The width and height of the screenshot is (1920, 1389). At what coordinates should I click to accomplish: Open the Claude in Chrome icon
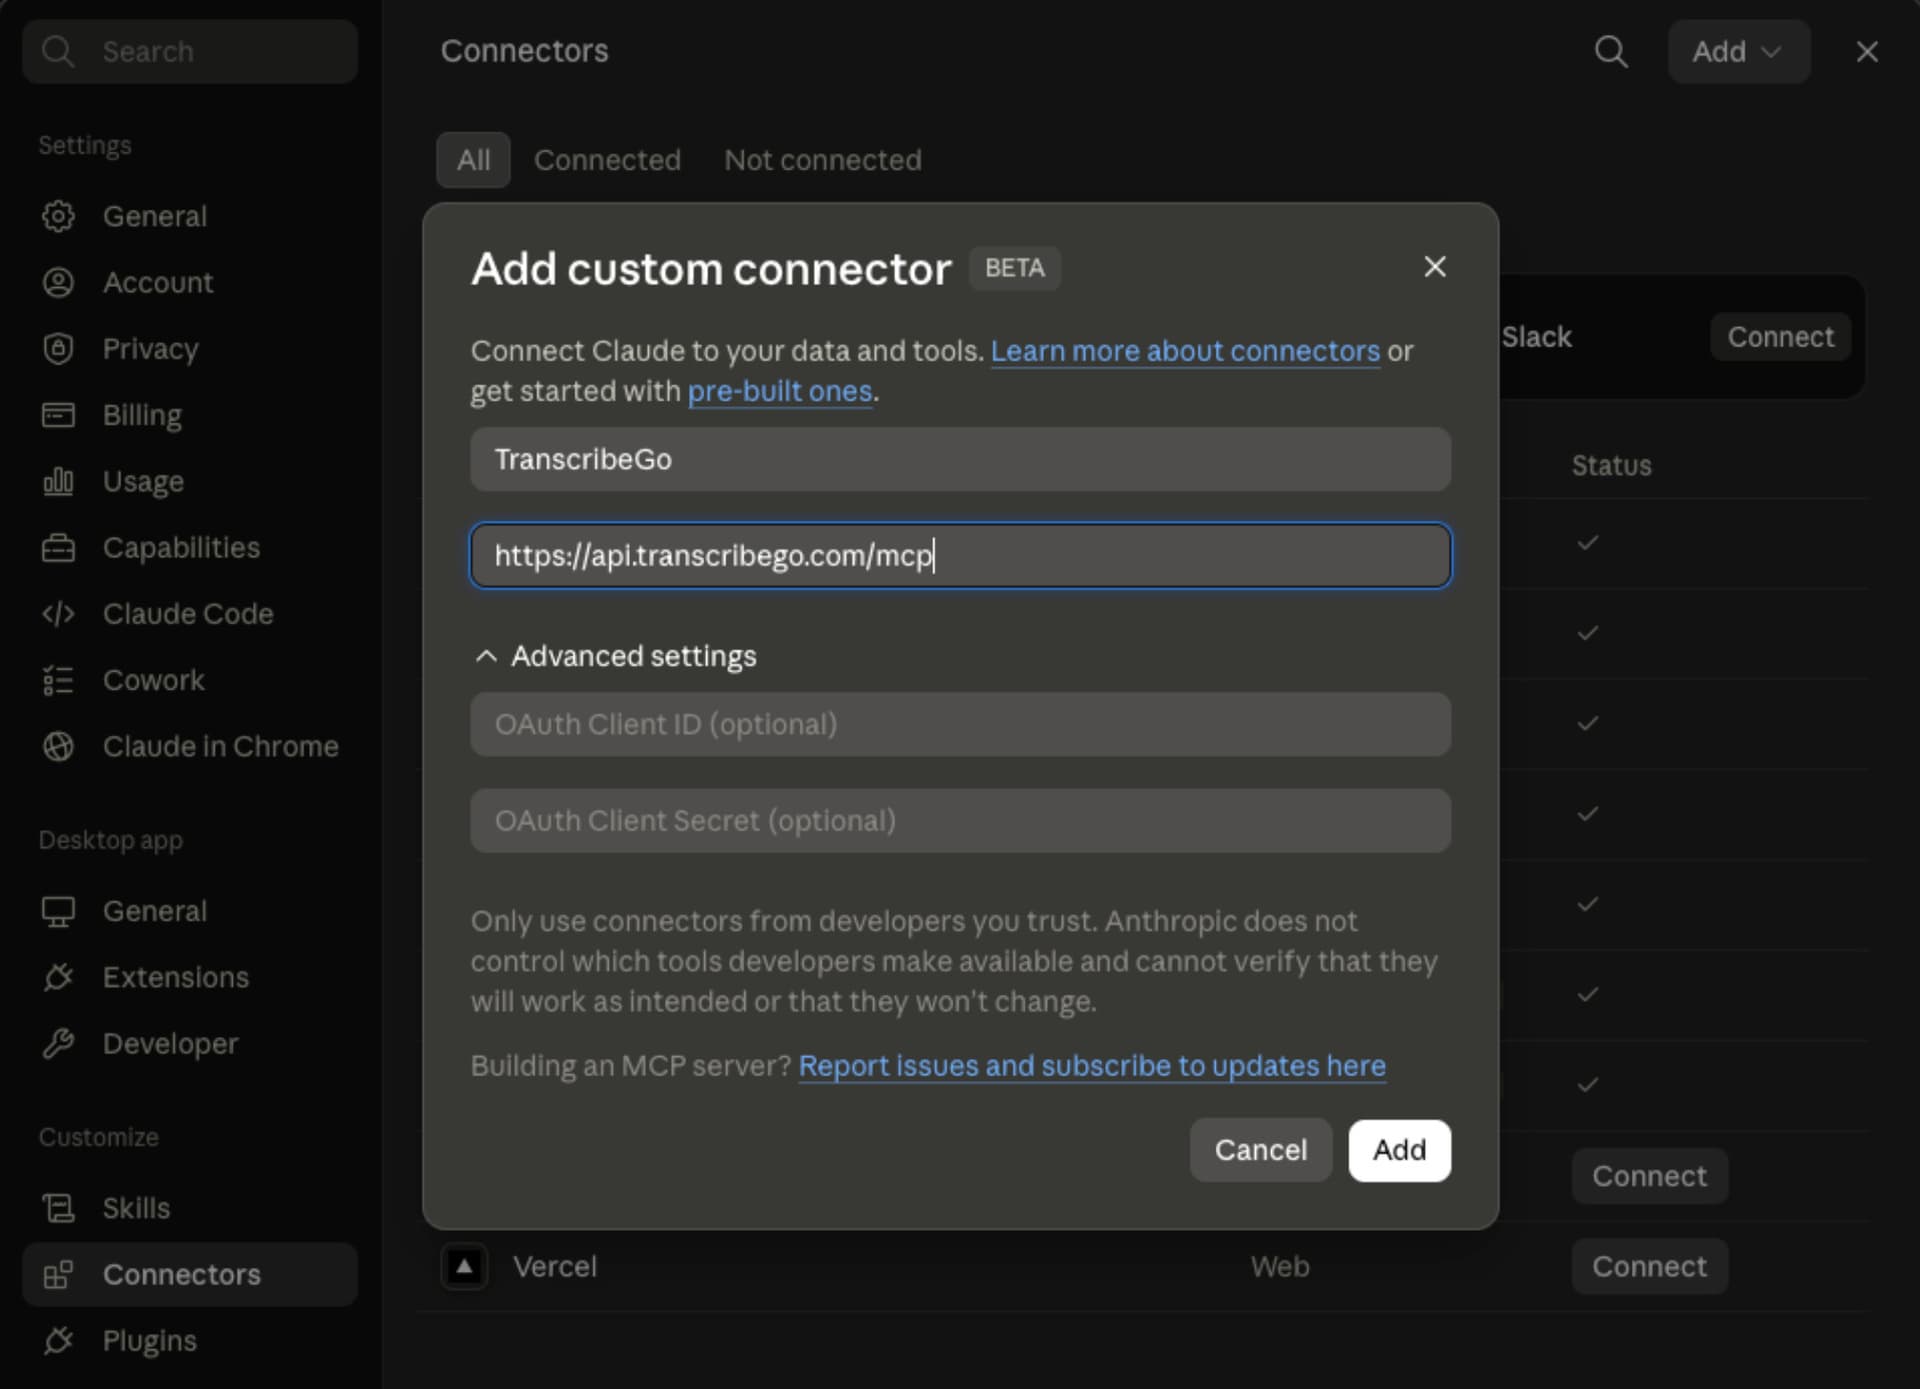[x=58, y=746]
